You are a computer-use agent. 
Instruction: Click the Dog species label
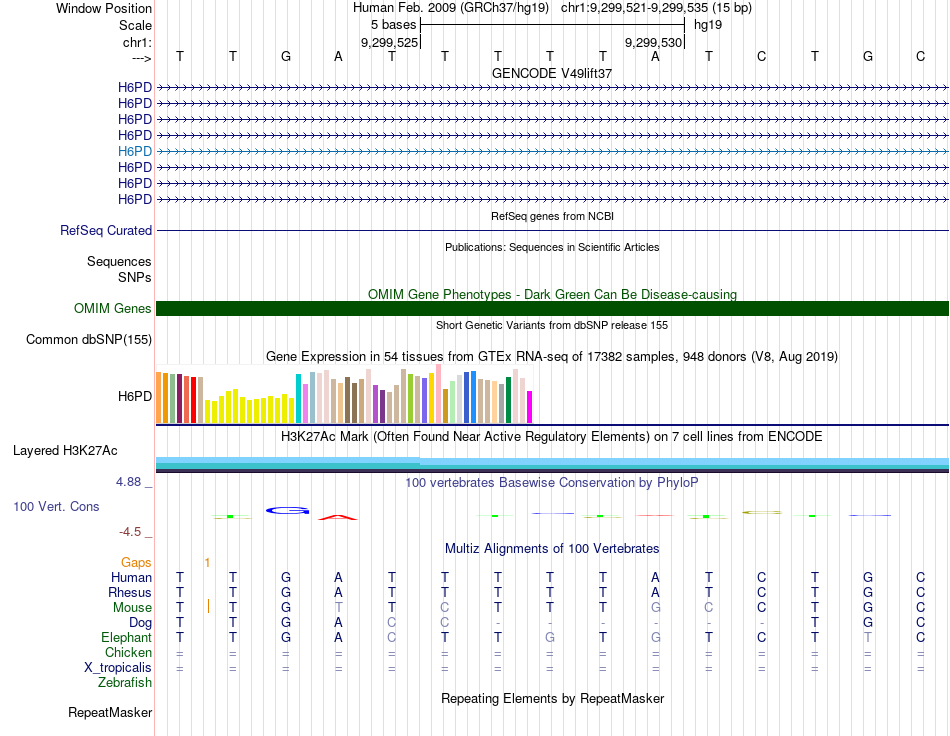pos(140,623)
